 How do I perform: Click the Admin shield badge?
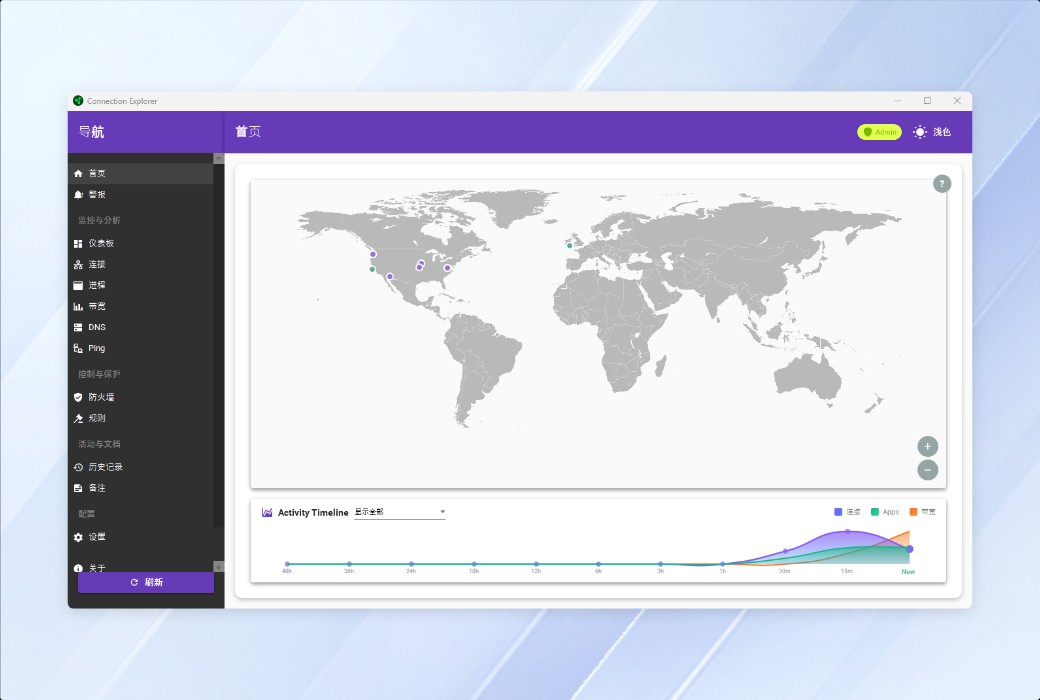879,132
